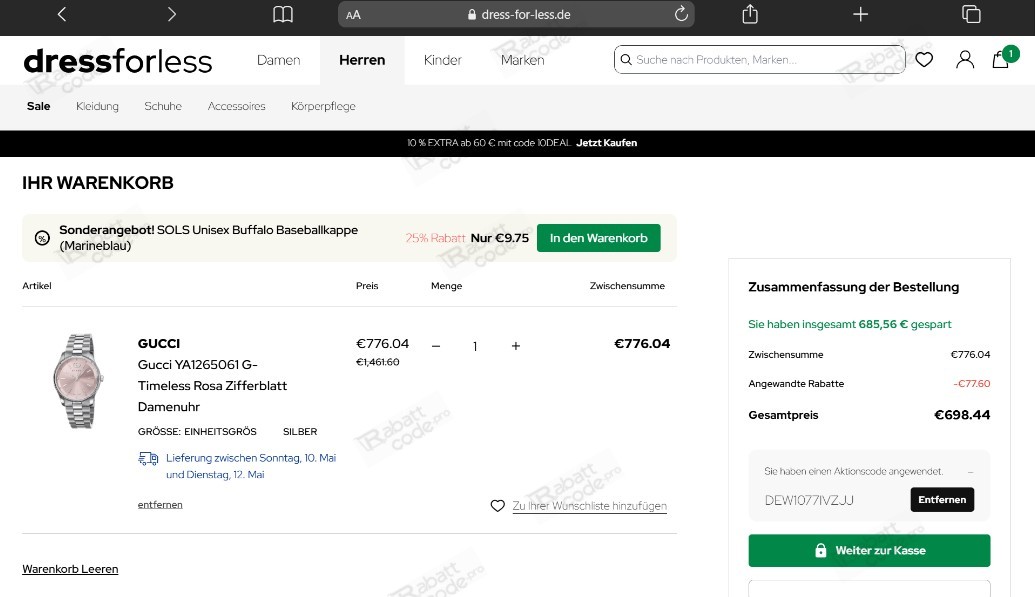1035x597 pixels.
Task: Show all tabs overview icon
Action: pyautogui.click(x=971, y=14)
